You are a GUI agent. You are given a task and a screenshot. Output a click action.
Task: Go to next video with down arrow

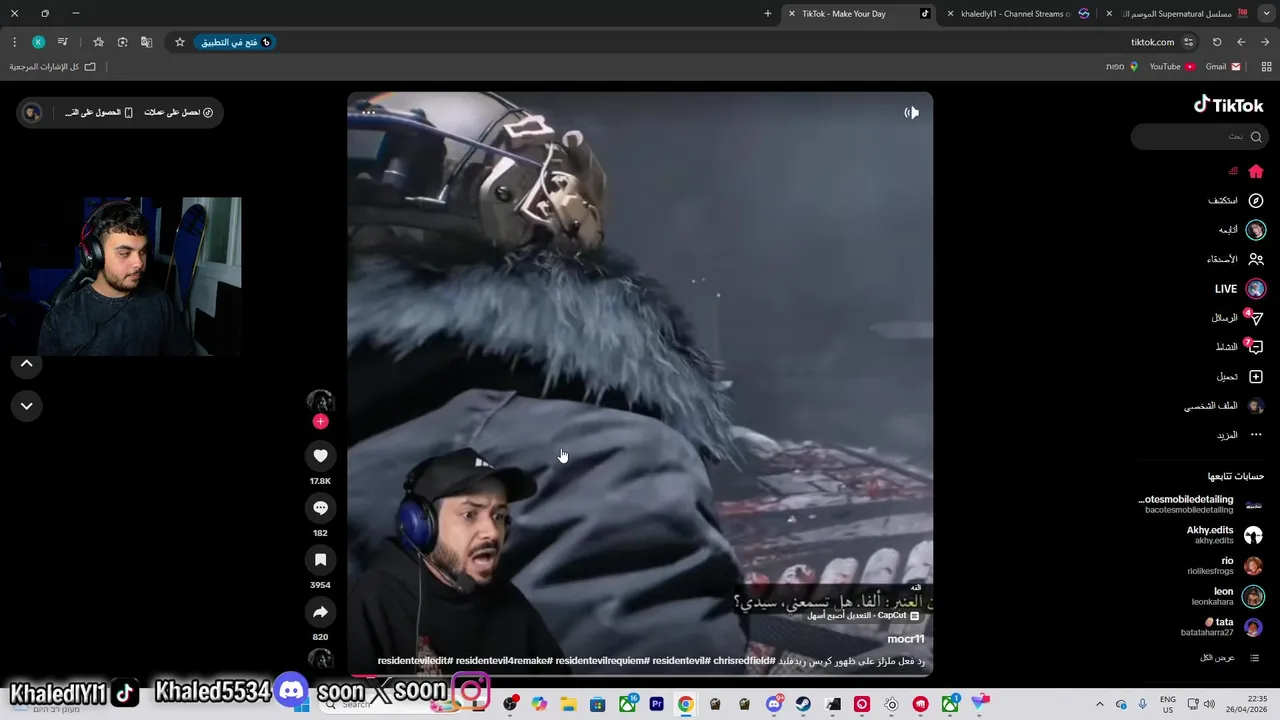point(27,406)
